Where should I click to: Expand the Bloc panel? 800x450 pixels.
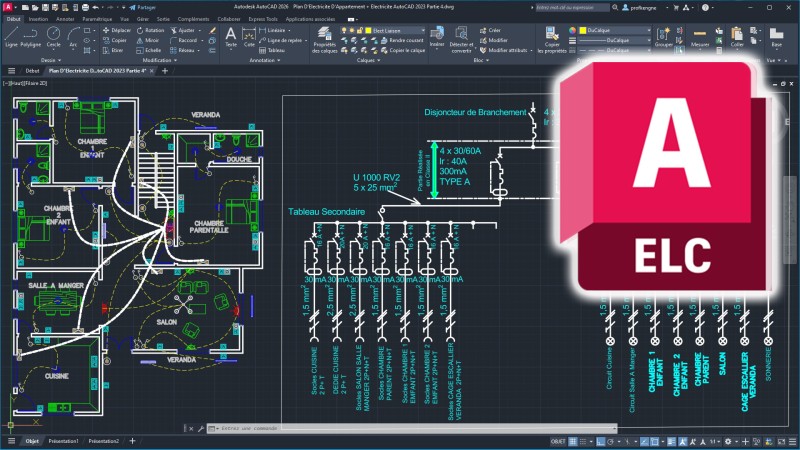[481, 60]
